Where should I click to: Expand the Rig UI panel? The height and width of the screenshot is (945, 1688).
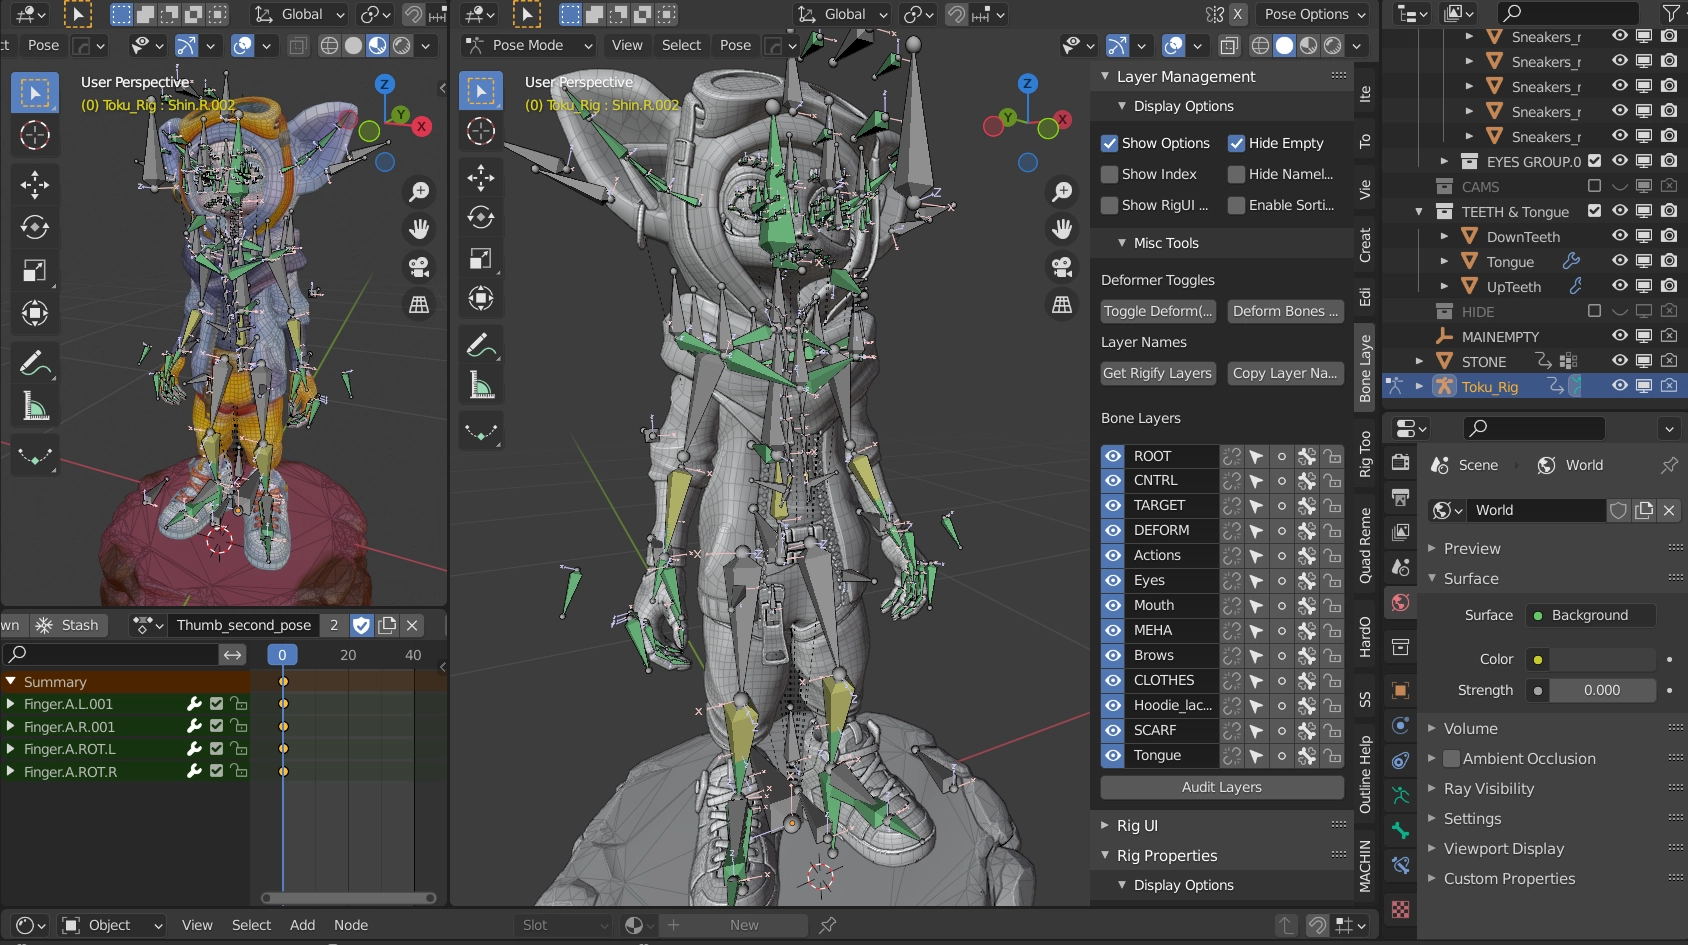click(1137, 826)
